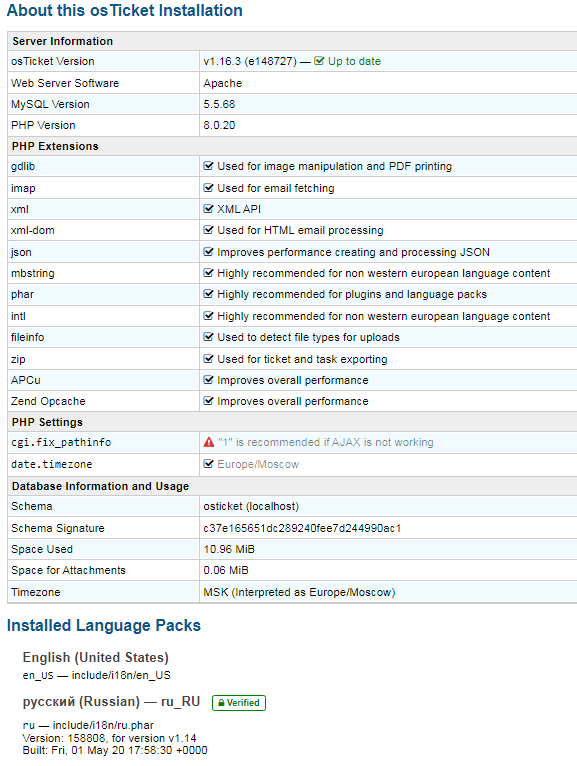Click the check icon in Zend Opcache row
The image size is (577, 766).
coord(208,401)
